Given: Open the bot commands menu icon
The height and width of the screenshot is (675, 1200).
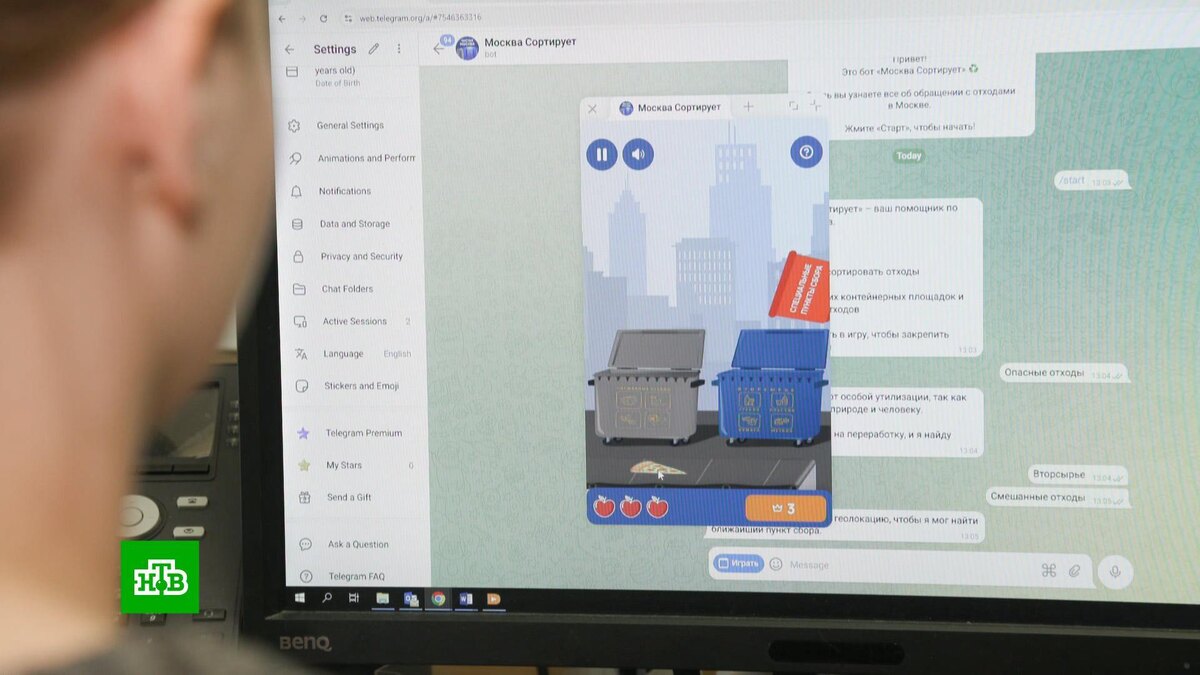Looking at the screenshot, I should pyautogui.click(x=1049, y=570).
